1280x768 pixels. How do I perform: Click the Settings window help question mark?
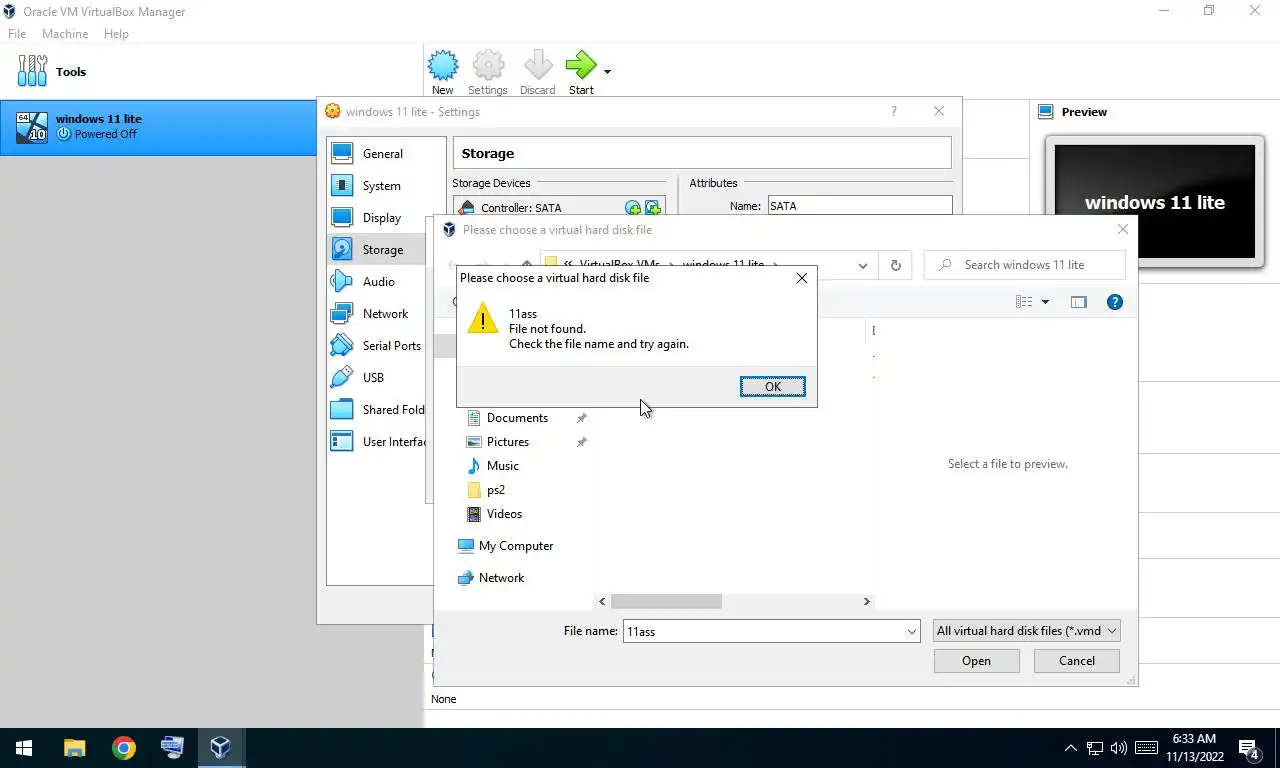[894, 112]
